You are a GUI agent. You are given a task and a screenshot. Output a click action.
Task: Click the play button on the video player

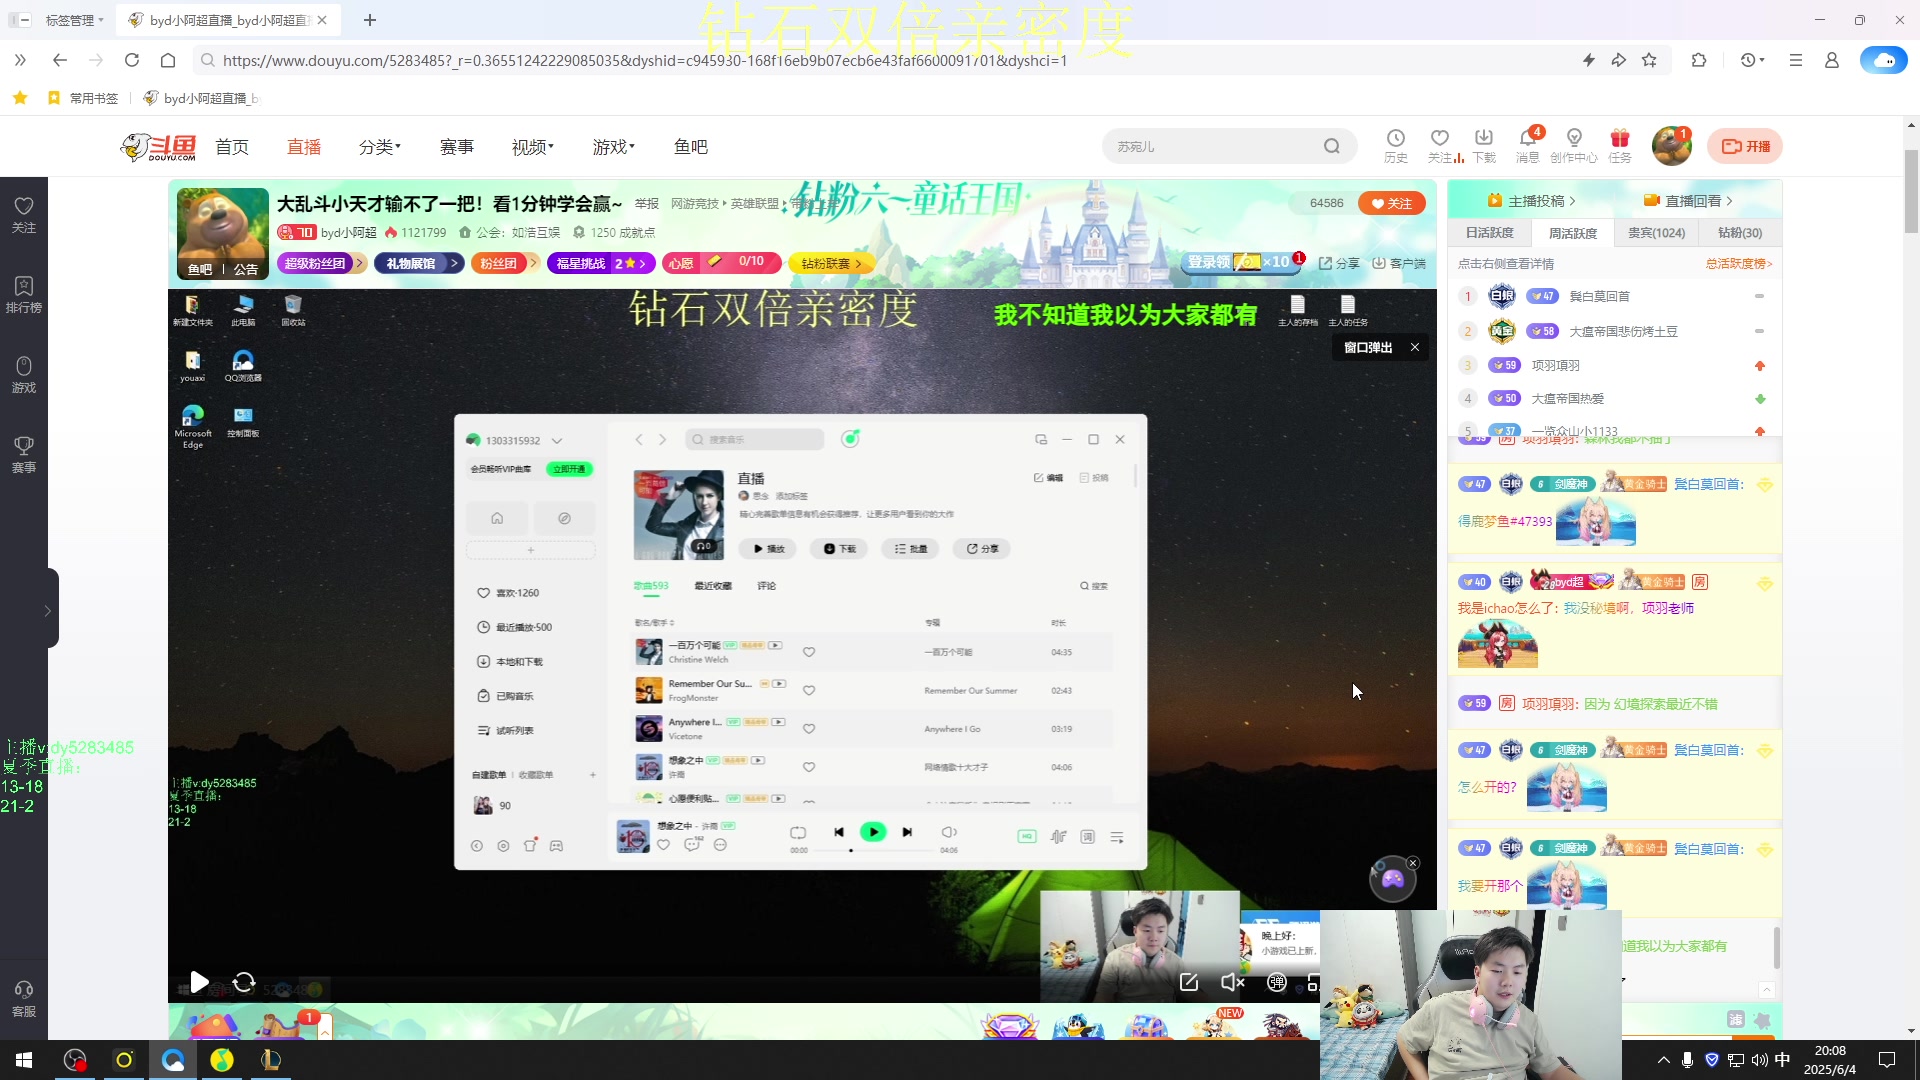coord(199,982)
